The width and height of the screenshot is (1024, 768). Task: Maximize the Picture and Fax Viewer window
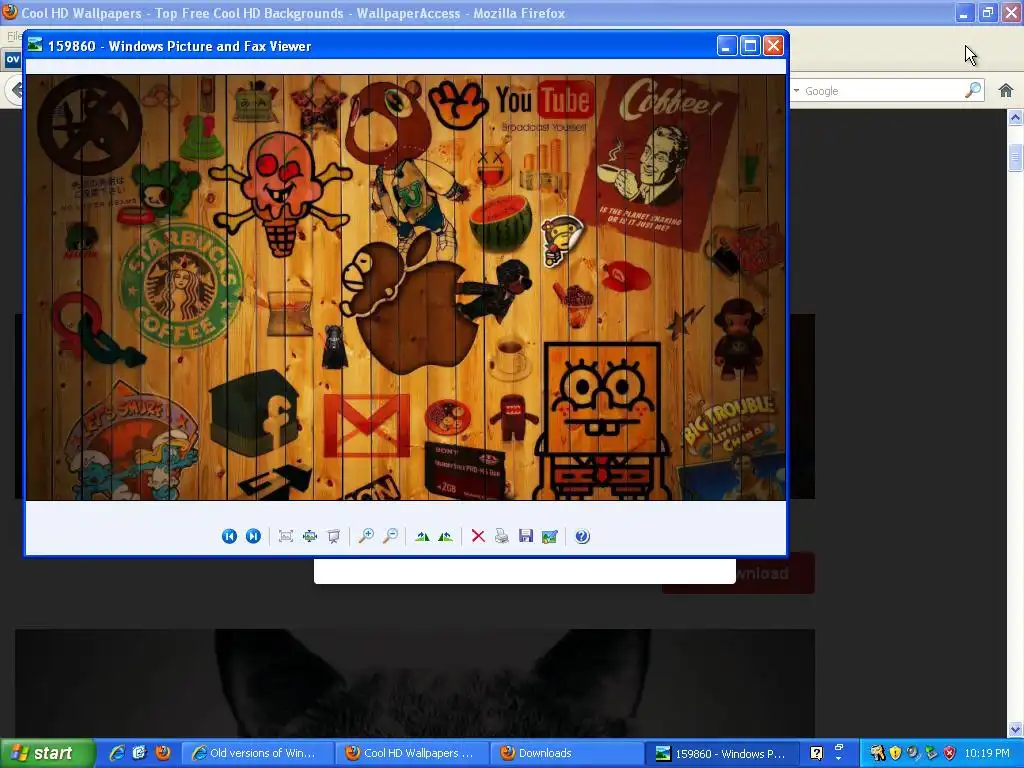[750, 46]
